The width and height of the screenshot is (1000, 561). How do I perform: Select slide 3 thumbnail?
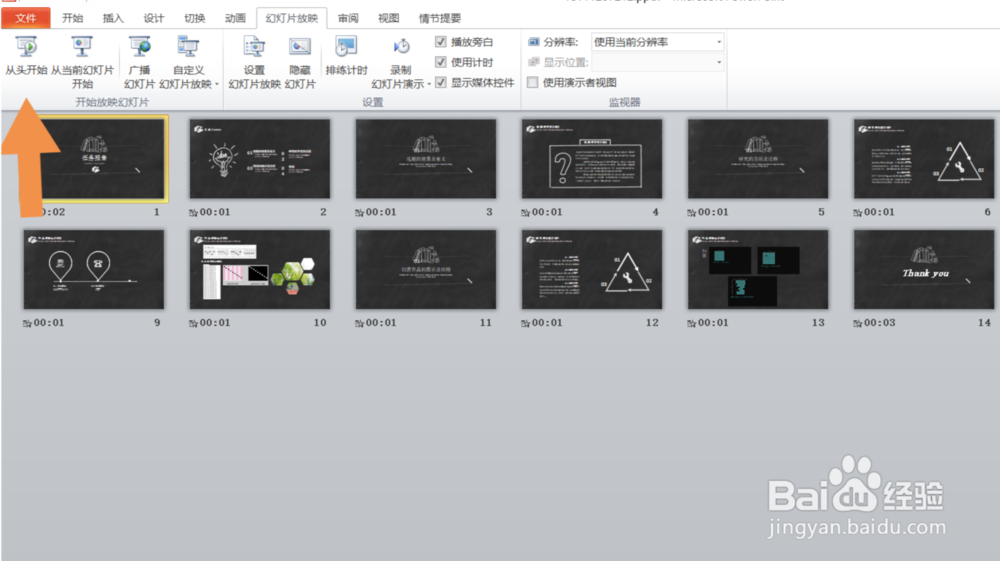pyautogui.click(x=425, y=159)
